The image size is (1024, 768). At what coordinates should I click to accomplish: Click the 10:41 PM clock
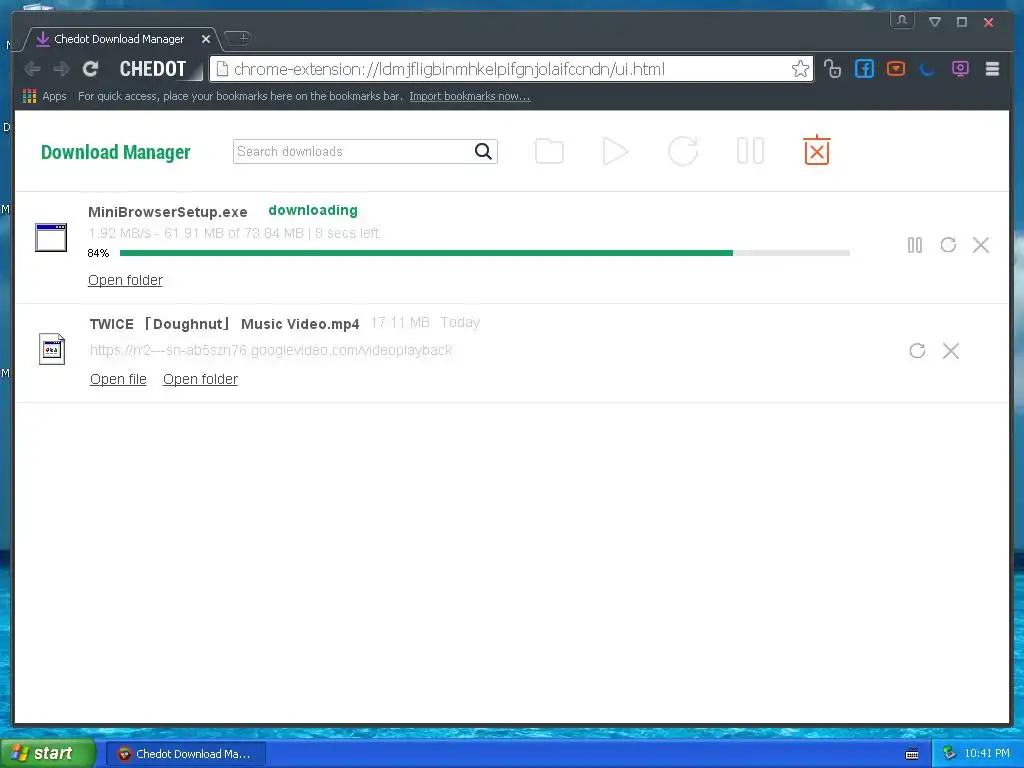click(987, 754)
